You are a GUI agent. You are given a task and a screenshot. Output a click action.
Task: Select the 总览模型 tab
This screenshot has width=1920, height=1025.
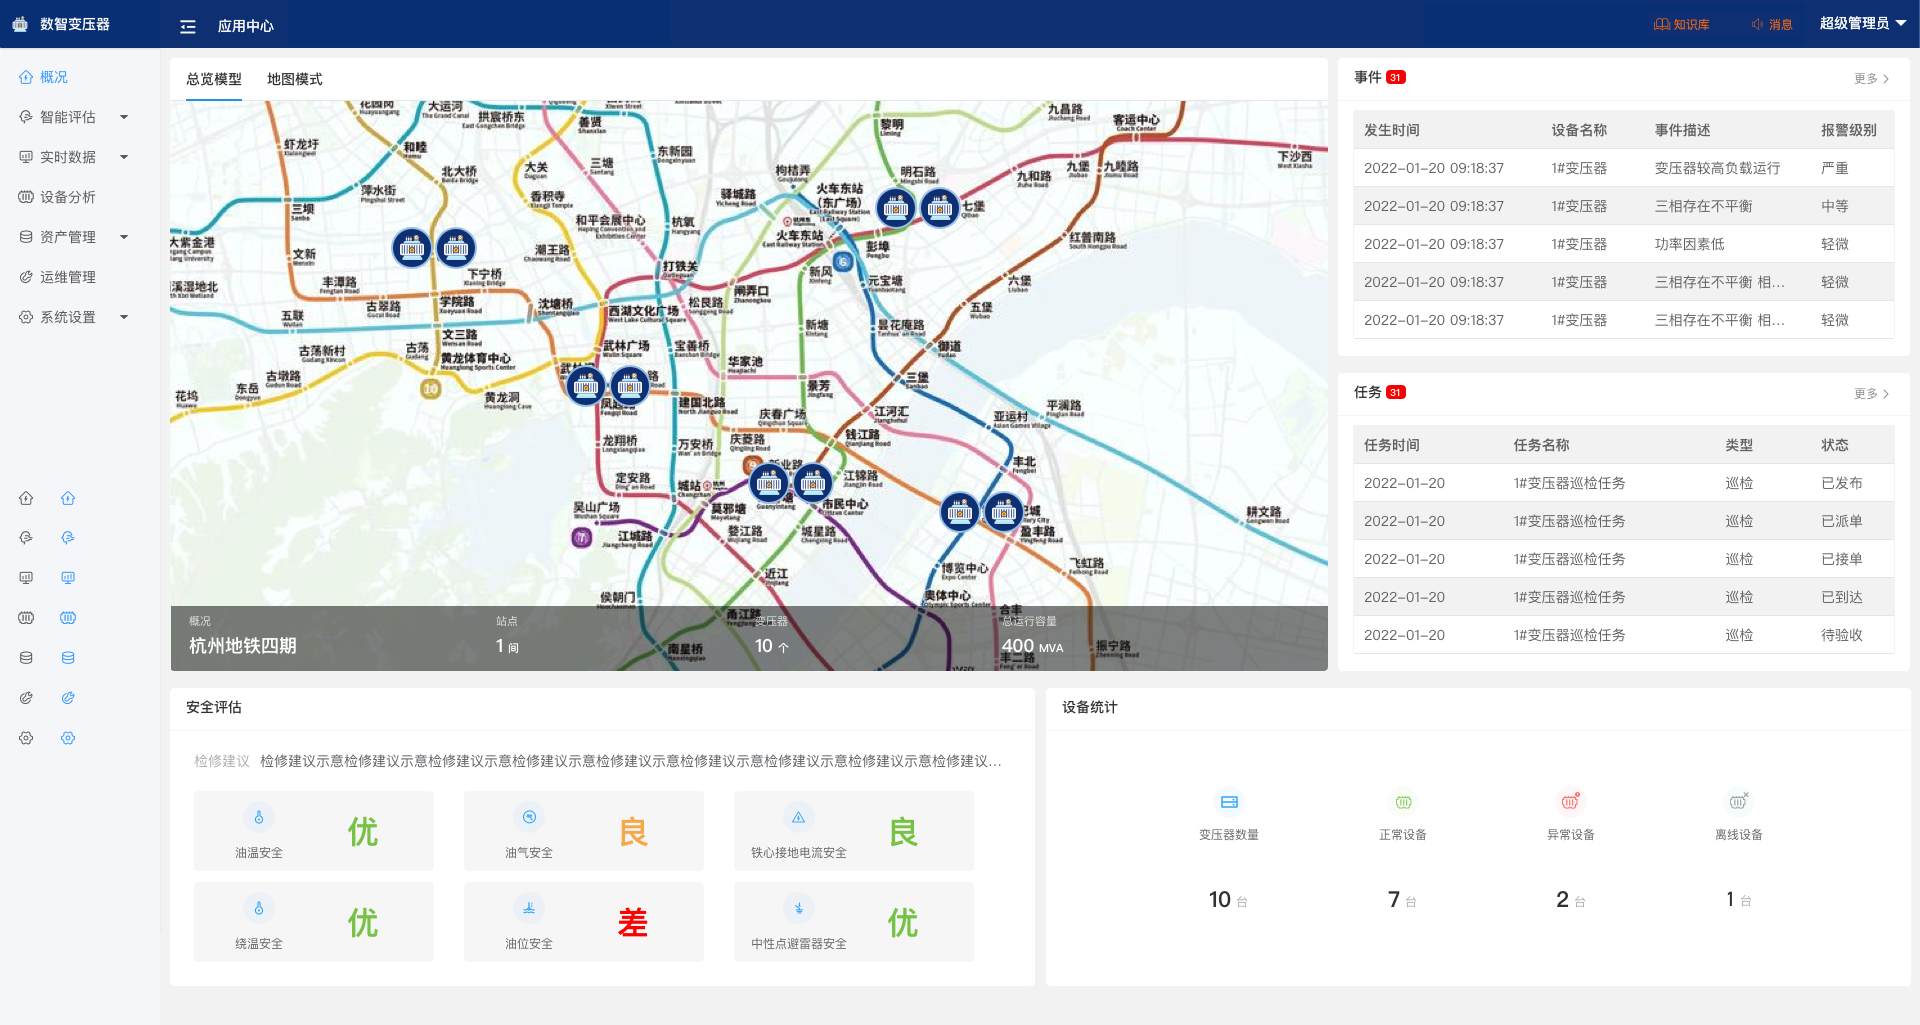click(213, 79)
